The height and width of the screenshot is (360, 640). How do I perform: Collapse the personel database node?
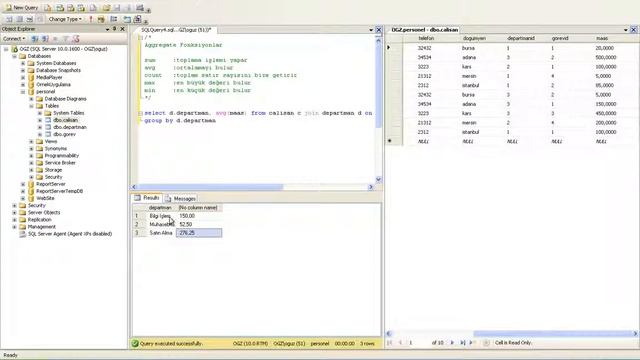[23, 92]
